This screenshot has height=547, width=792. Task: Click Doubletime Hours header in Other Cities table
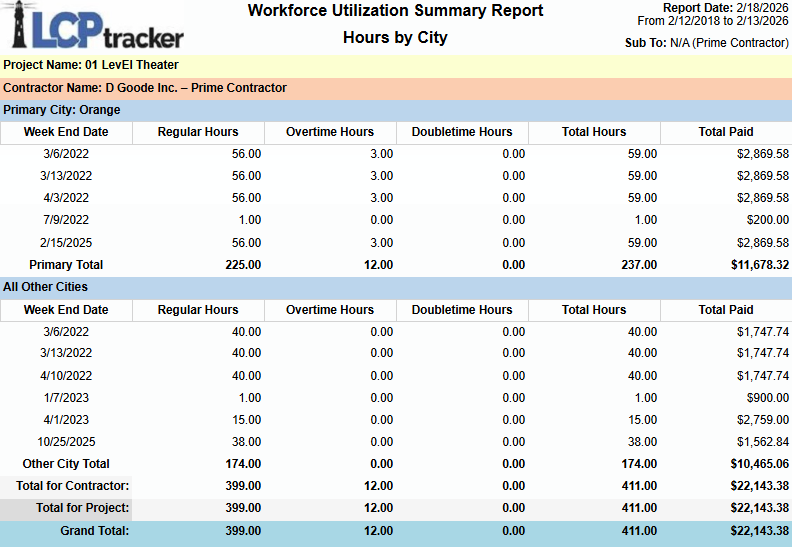tap(462, 310)
